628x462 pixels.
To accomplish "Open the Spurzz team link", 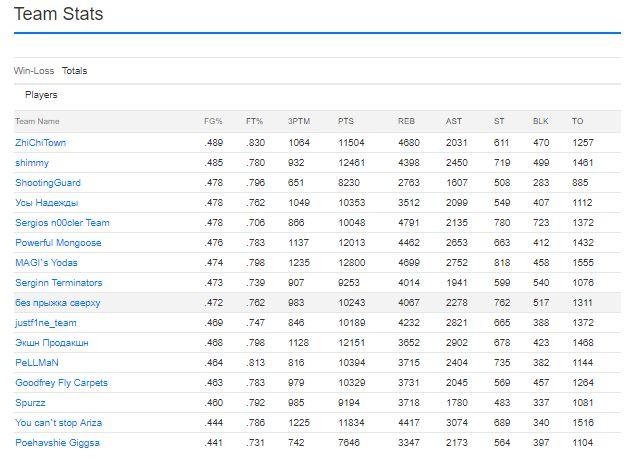I will [x=30, y=403].
